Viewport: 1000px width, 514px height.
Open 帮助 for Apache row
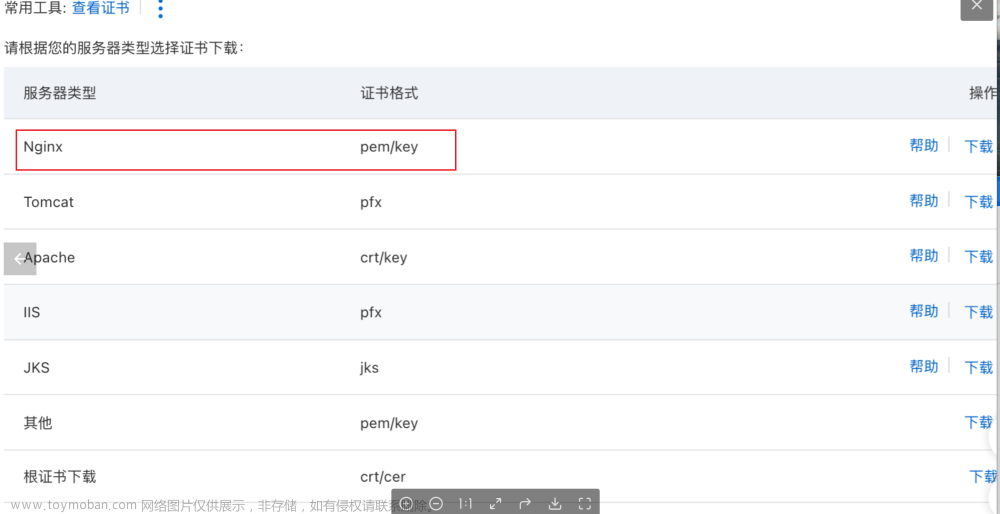pos(923,256)
